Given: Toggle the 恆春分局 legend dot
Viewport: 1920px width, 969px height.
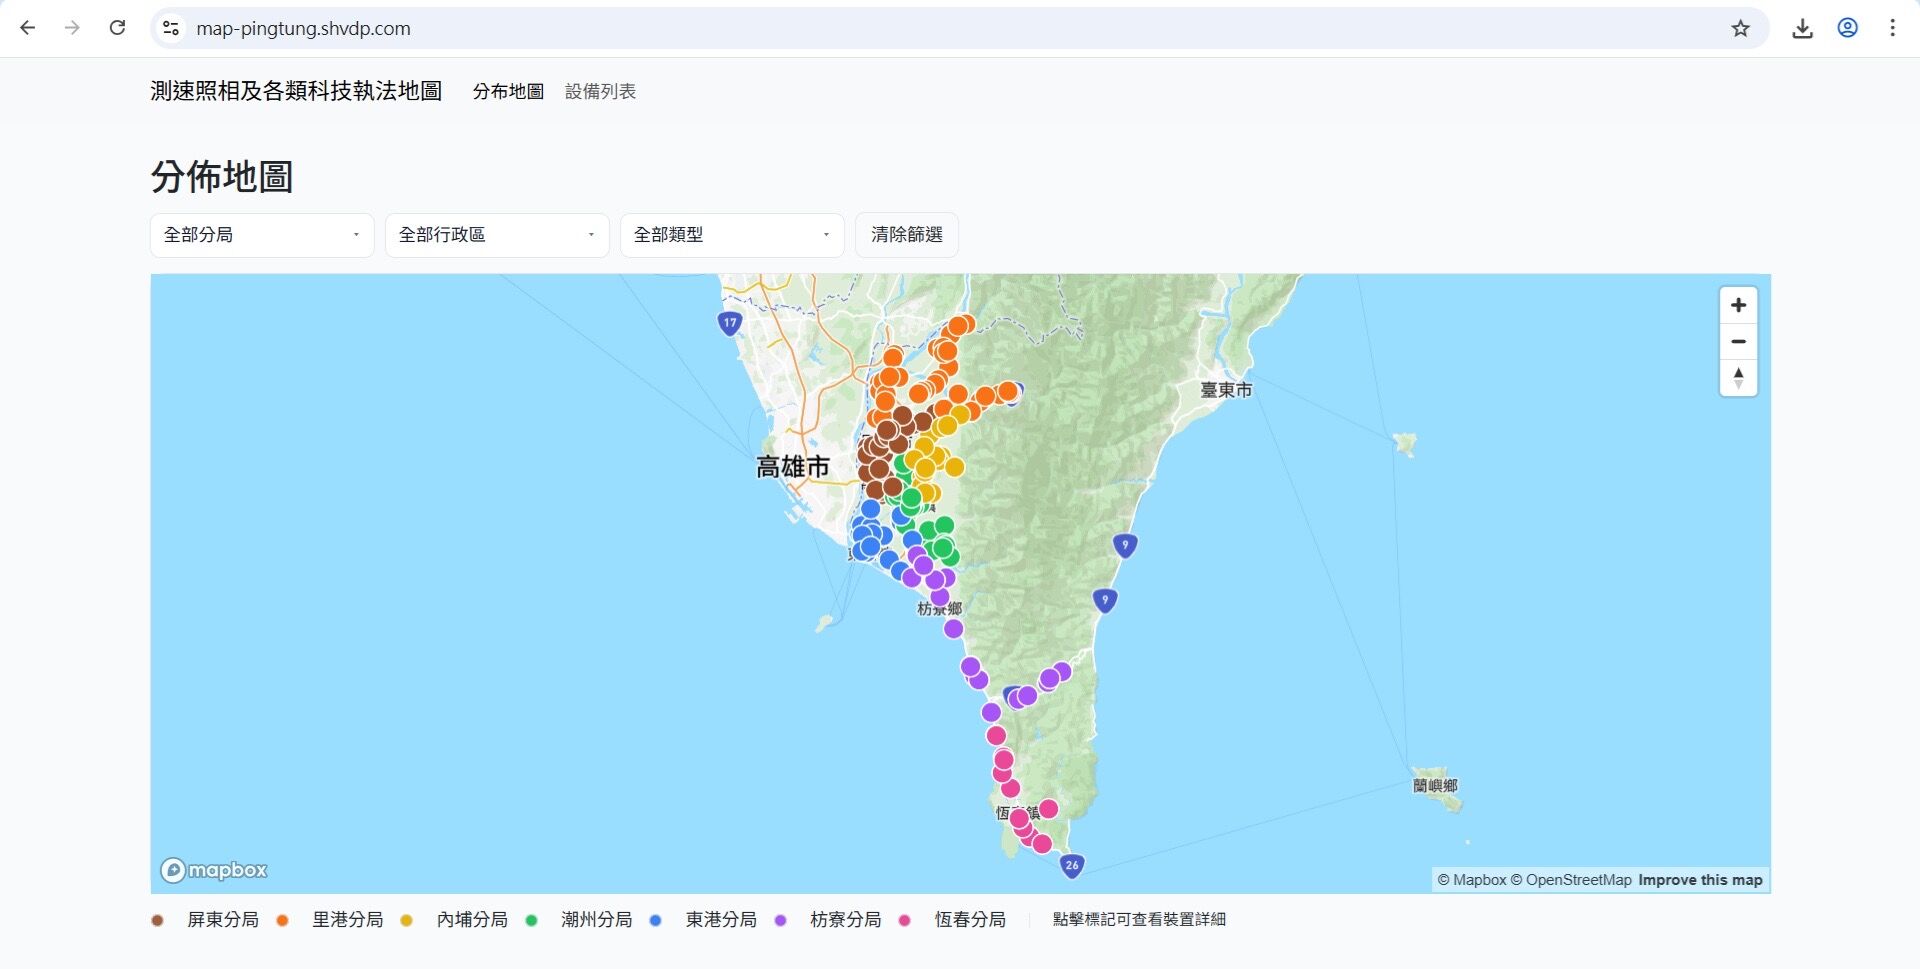Looking at the screenshot, I should click(x=903, y=919).
